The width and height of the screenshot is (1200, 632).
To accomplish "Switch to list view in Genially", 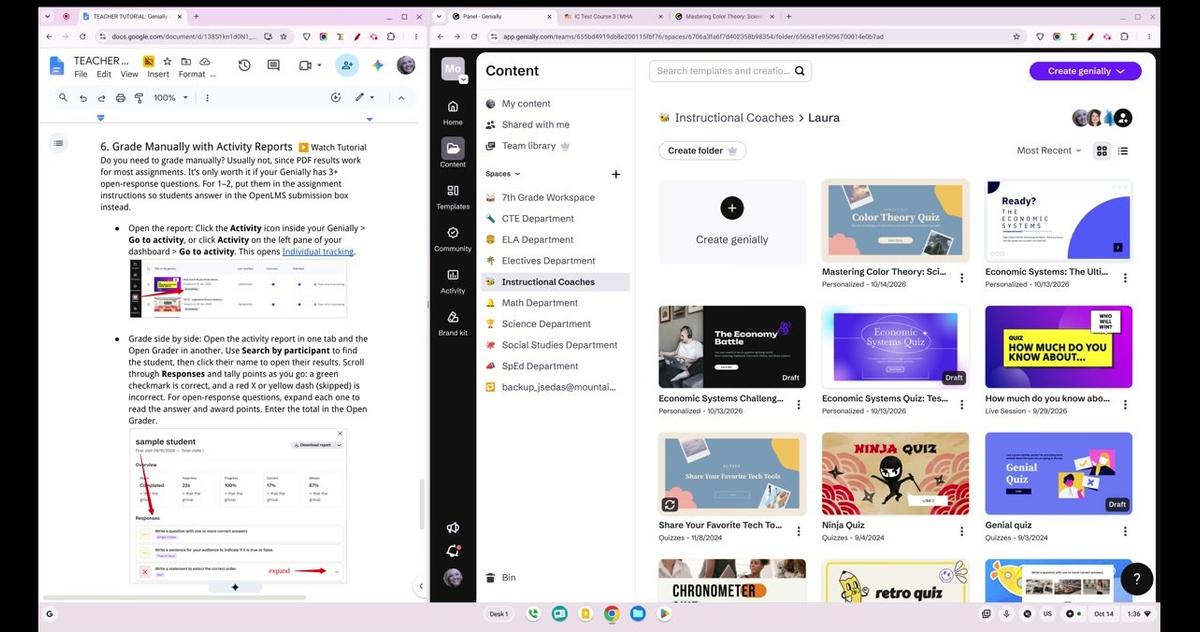I will point(1123,151).
